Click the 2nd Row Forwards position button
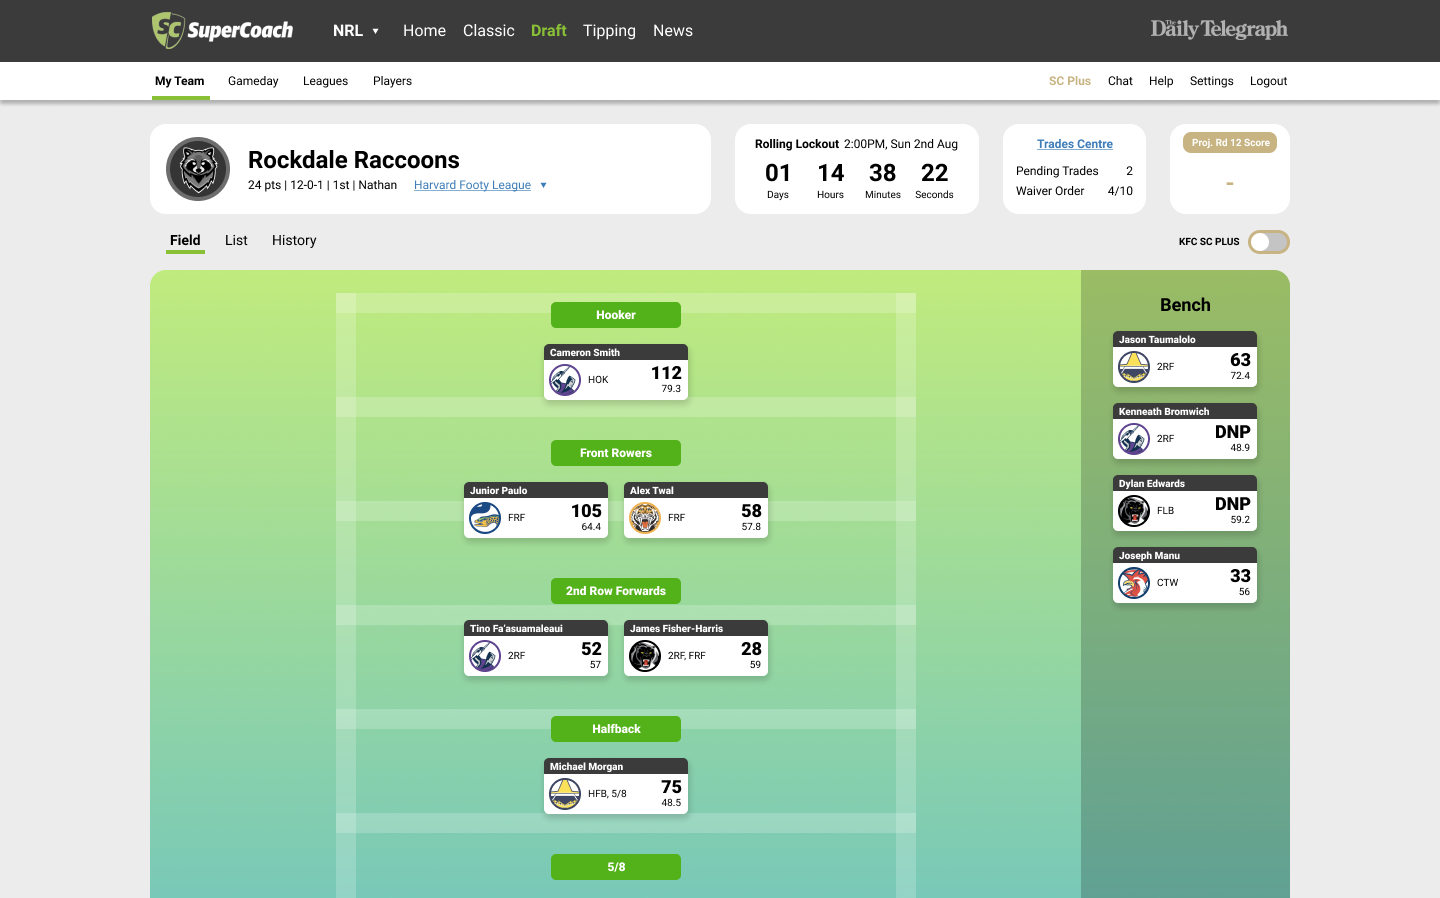The image size is (1440, 898). (616, 591)
